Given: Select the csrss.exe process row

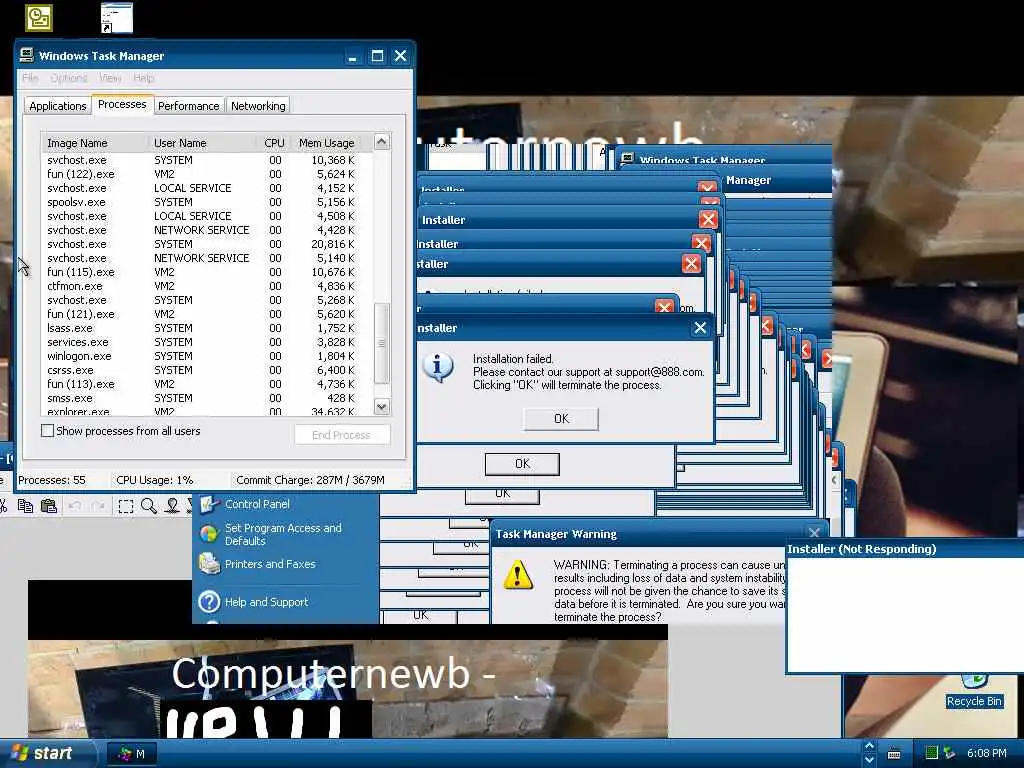Looking at the screenshot, I should coord(208,370).
